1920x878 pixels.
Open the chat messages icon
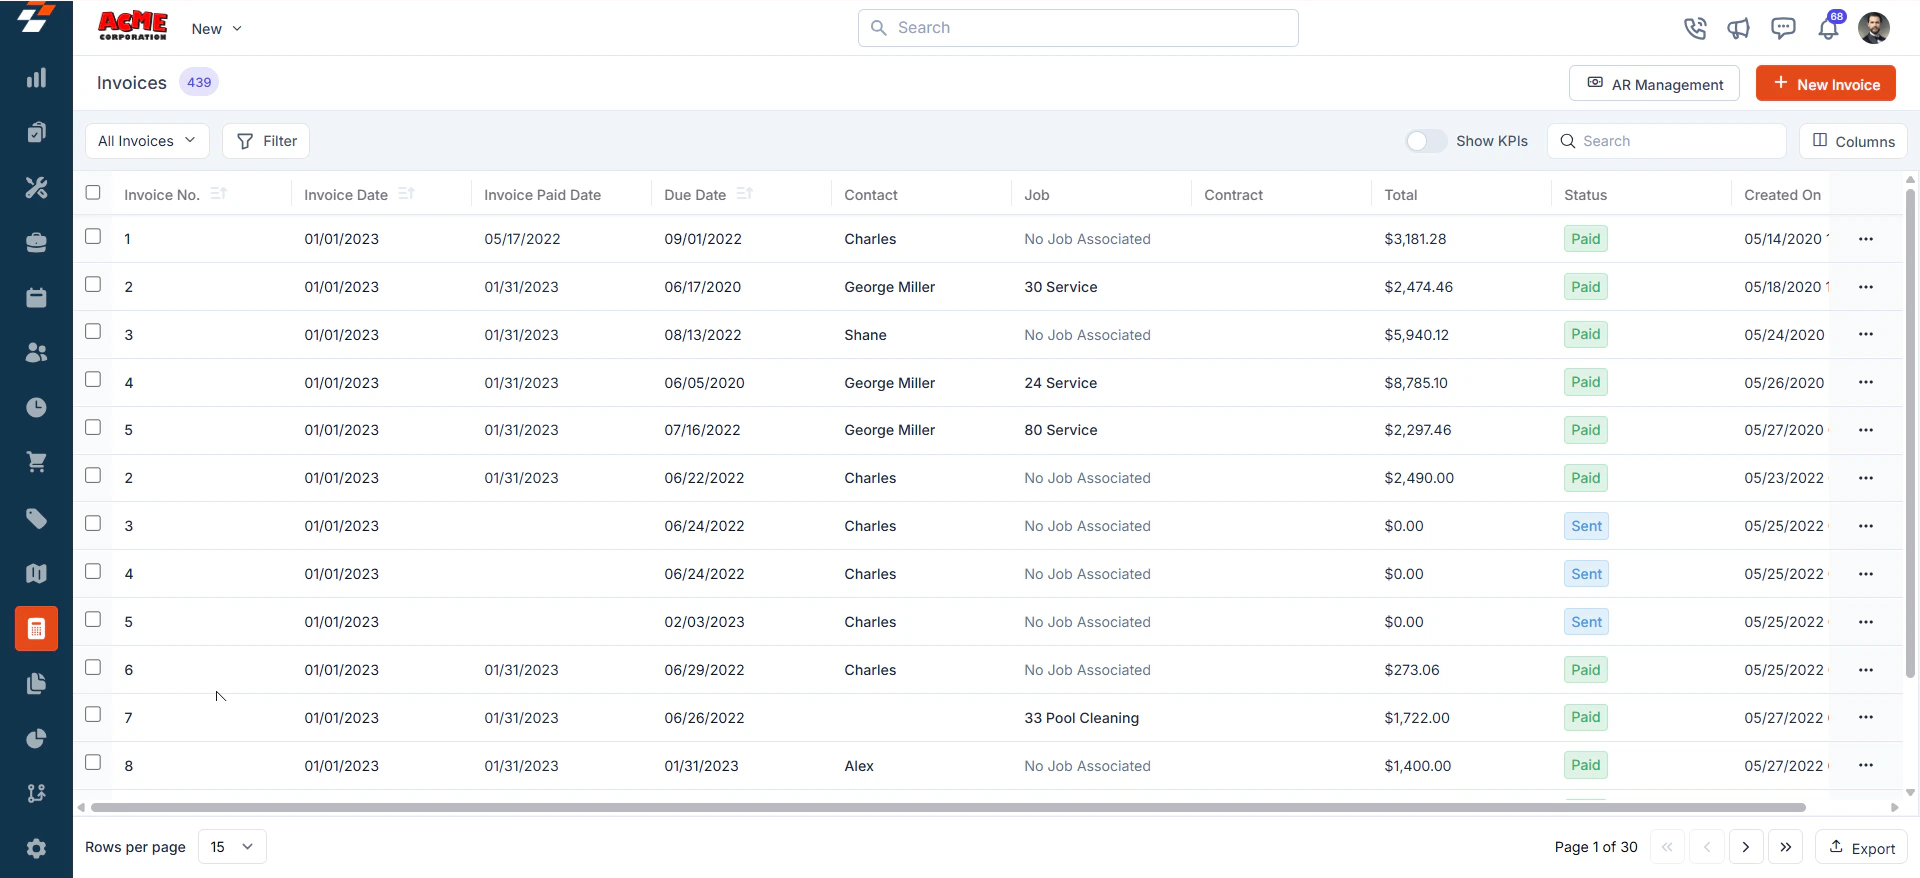click(x=1783, y=28)
